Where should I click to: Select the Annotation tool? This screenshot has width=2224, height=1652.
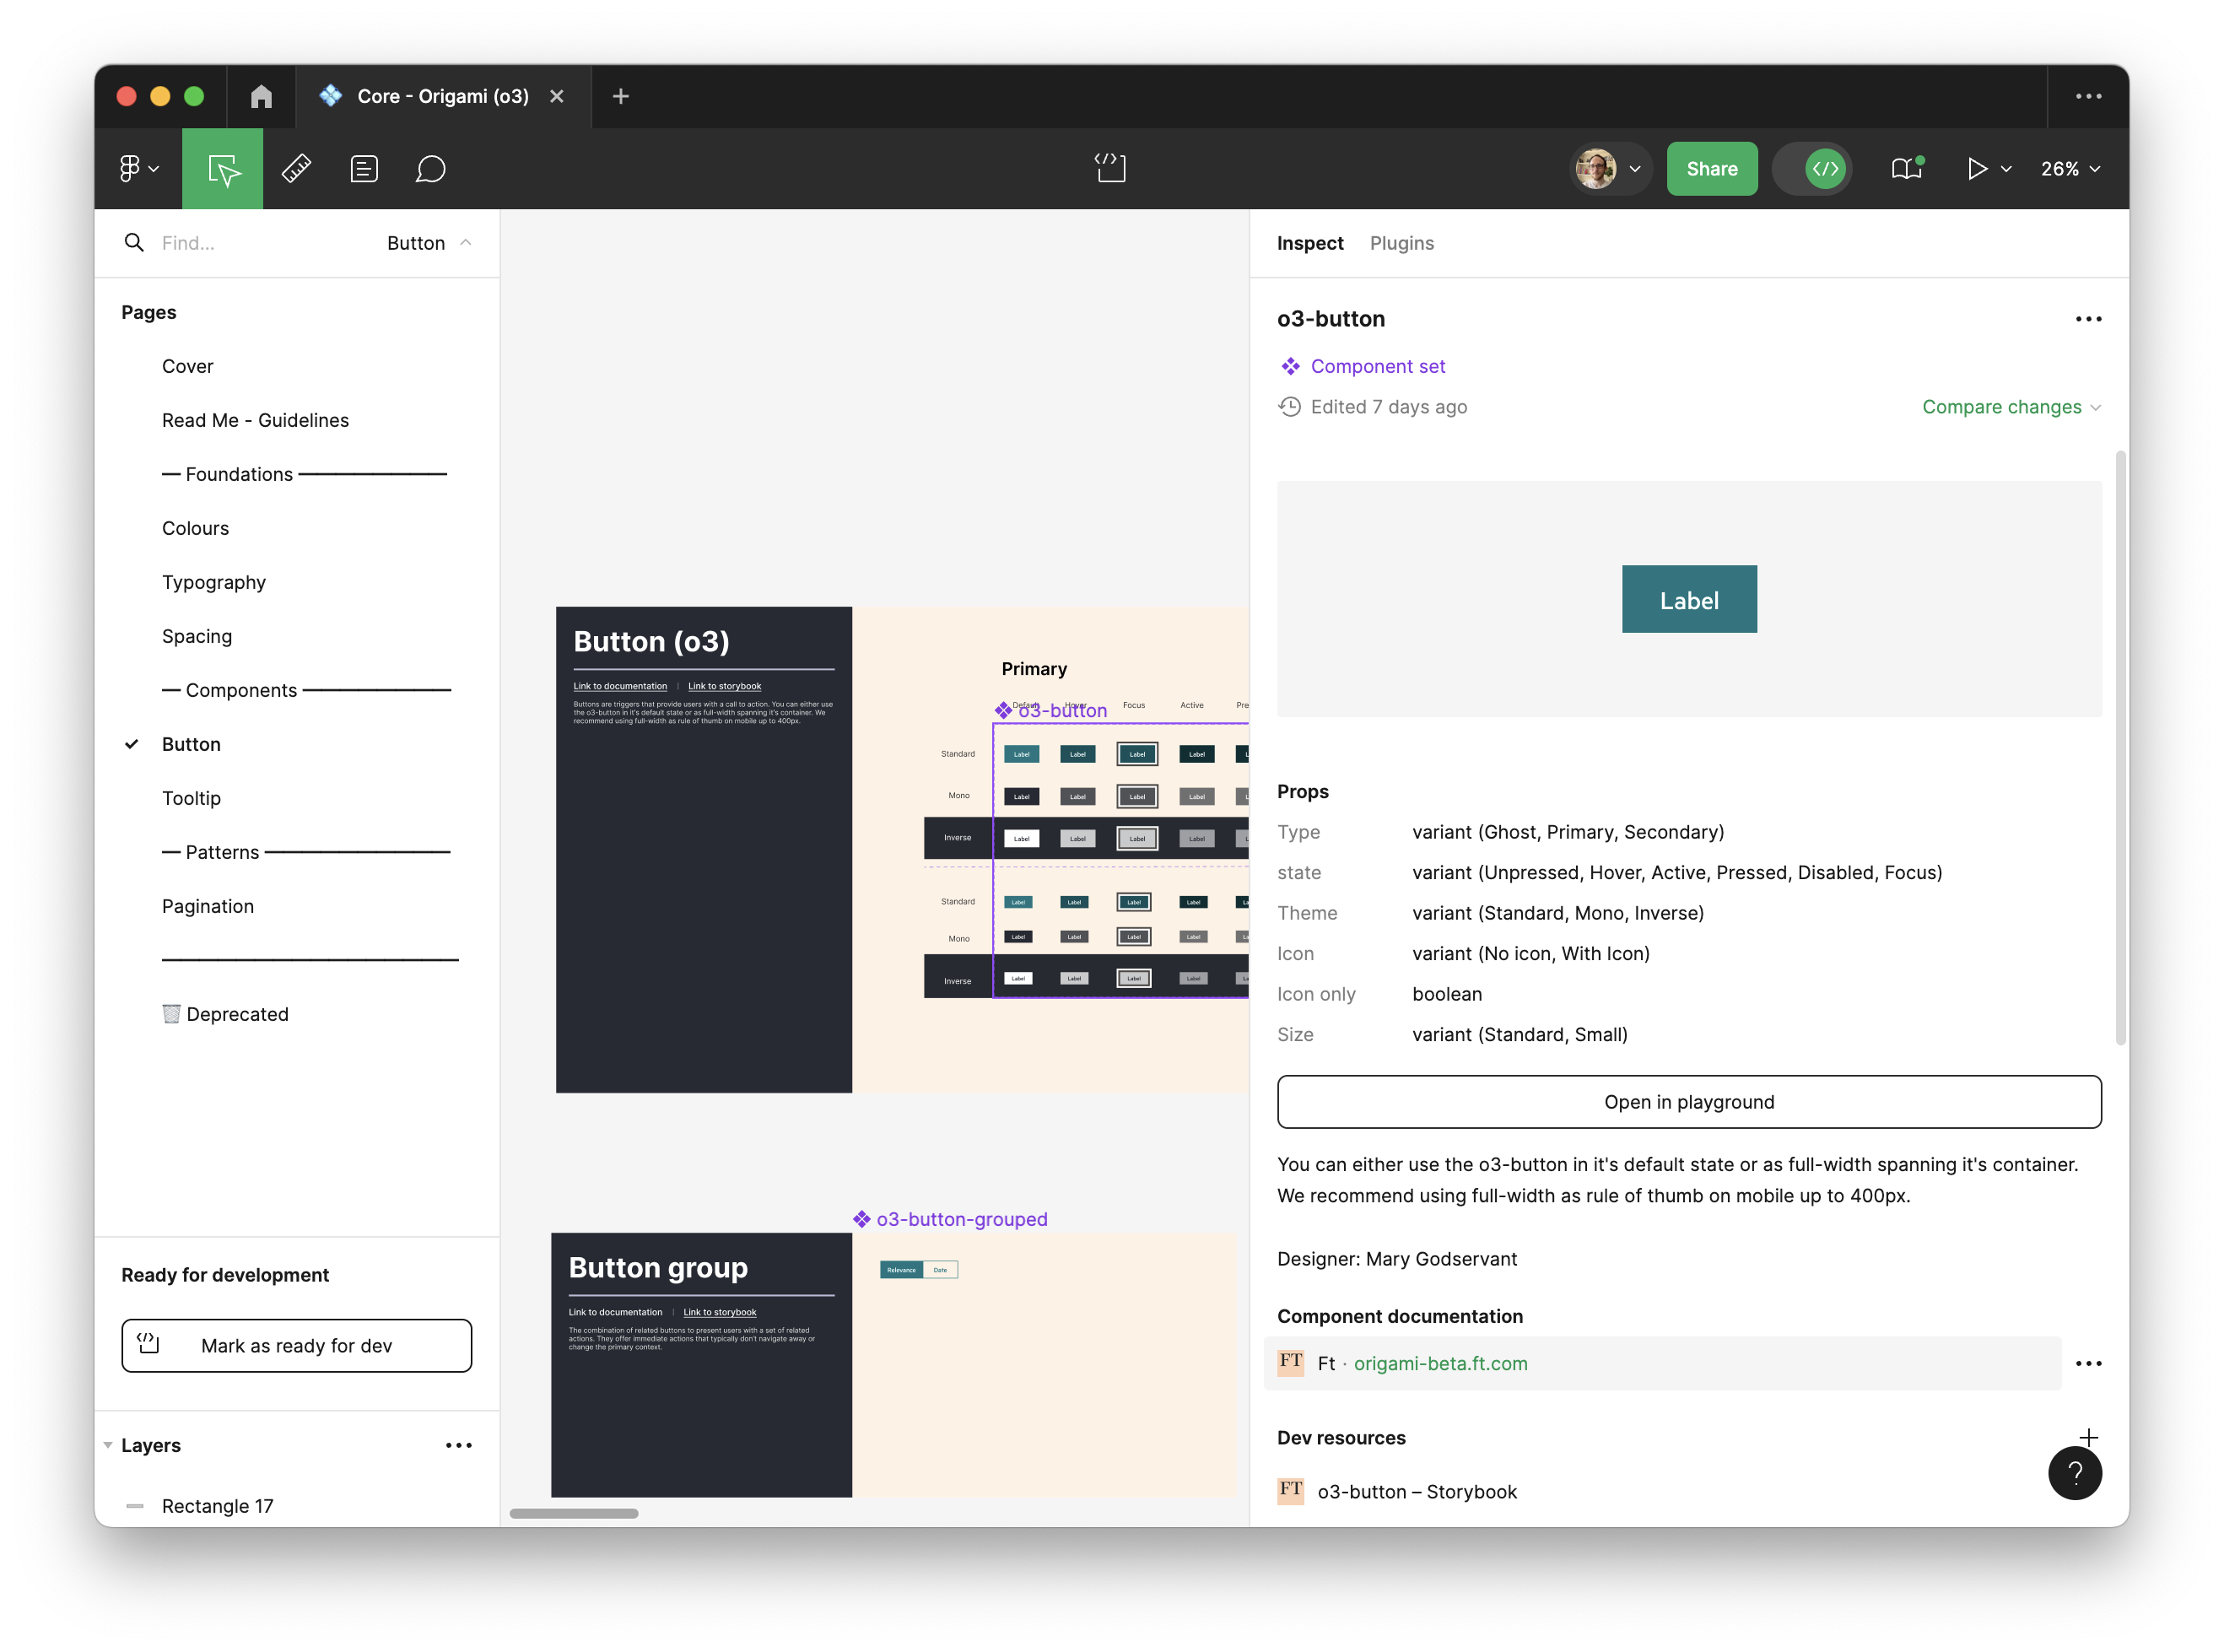[x=364, y=168]
